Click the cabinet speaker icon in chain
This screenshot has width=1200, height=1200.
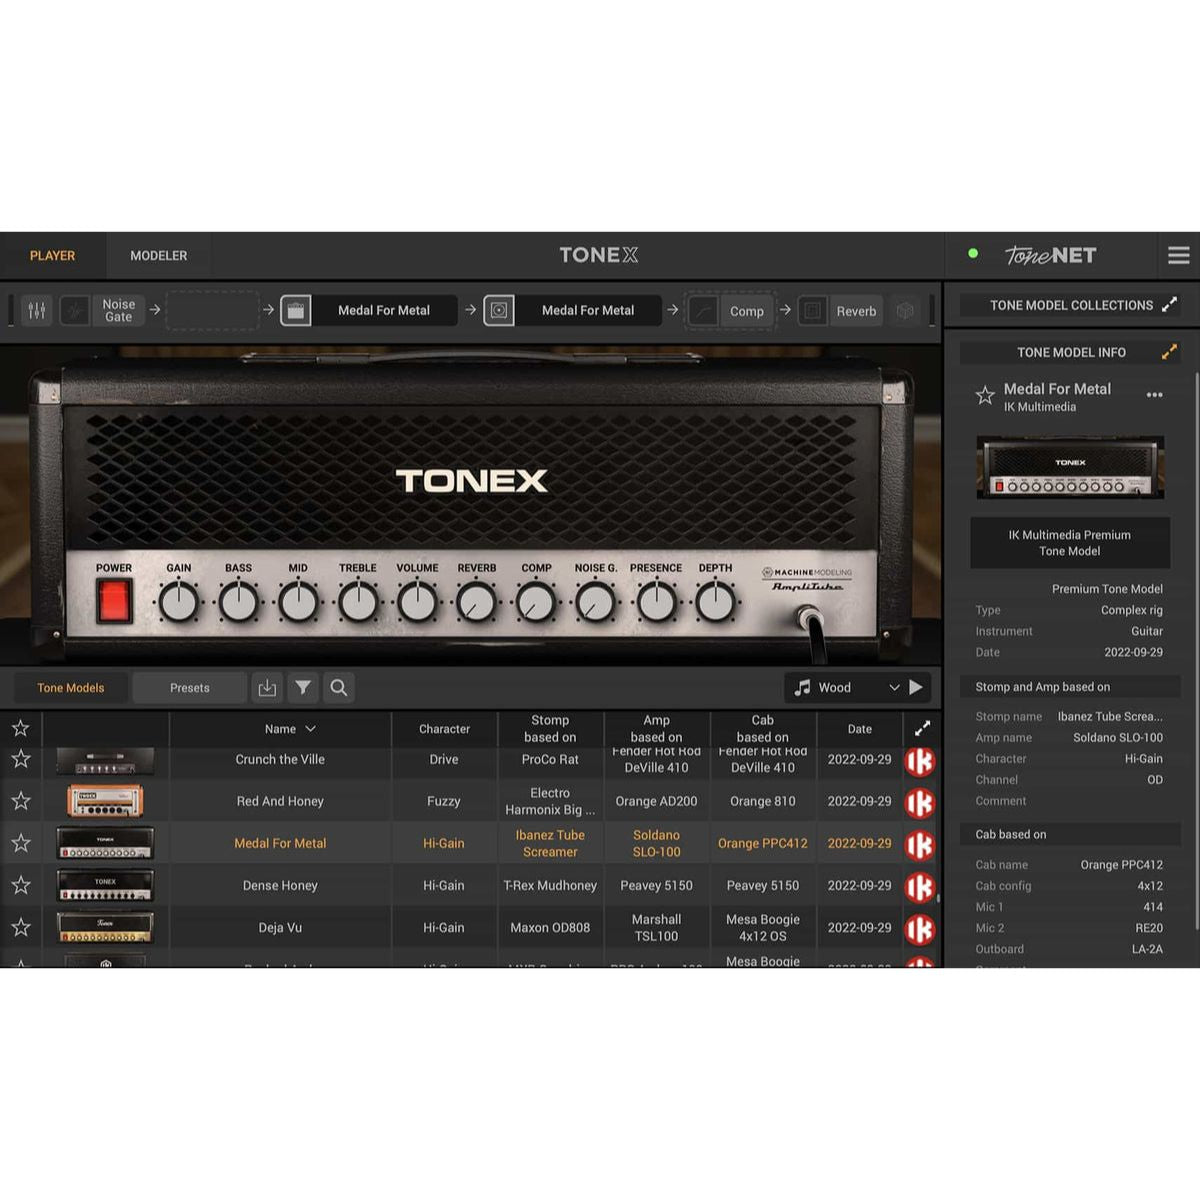coord(499,311)
